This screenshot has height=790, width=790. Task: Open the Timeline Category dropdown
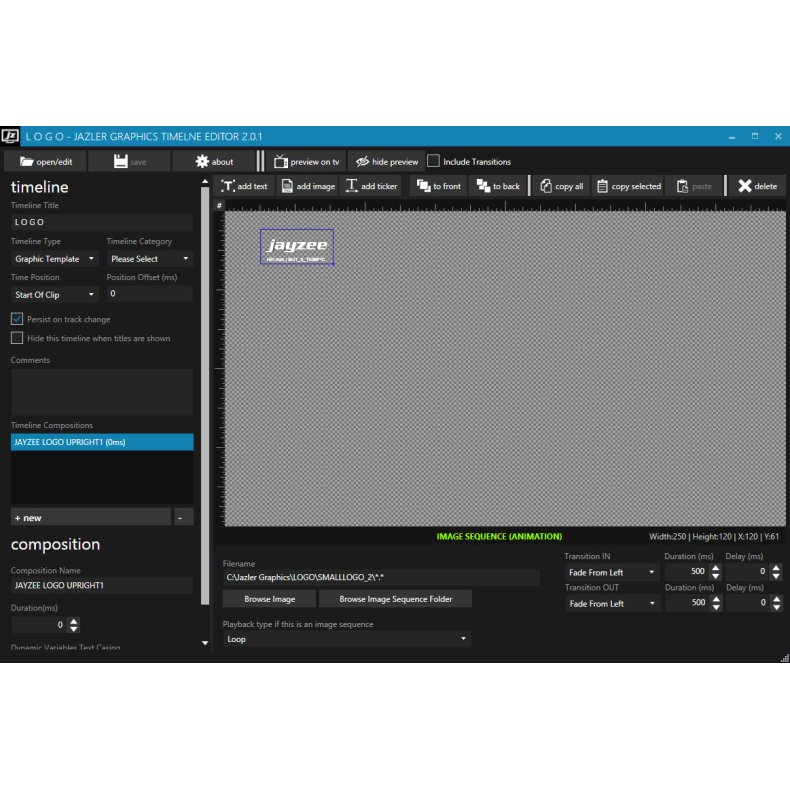point(150,258)
